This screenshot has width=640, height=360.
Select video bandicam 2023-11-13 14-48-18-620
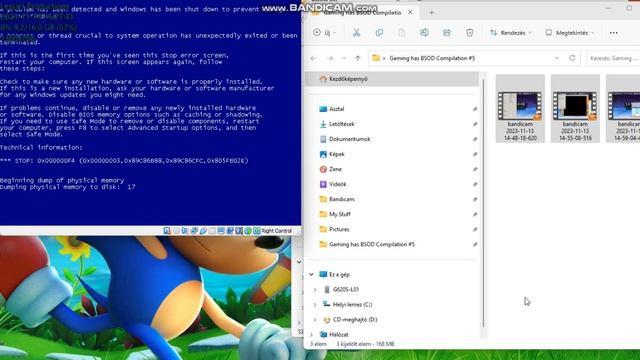pos(520,109)
